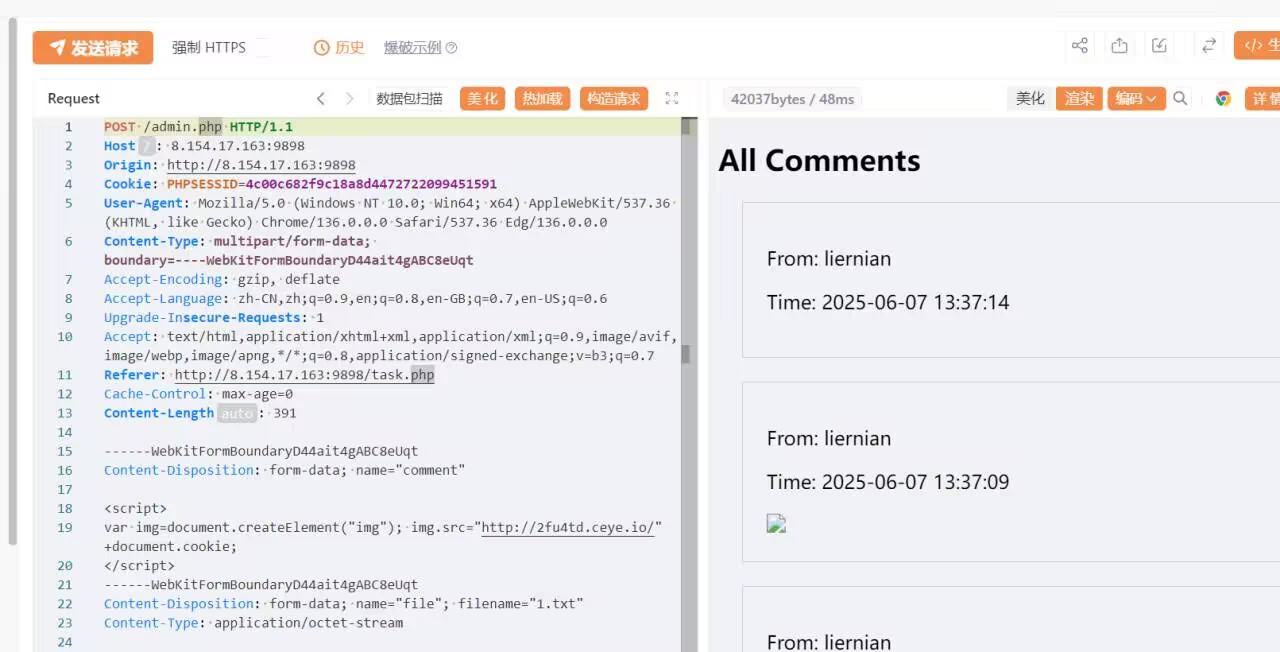Click the 构造请求 build request button
Image resolution: width=1280 pixels, height=652 pixels.
tap(614, 98)
